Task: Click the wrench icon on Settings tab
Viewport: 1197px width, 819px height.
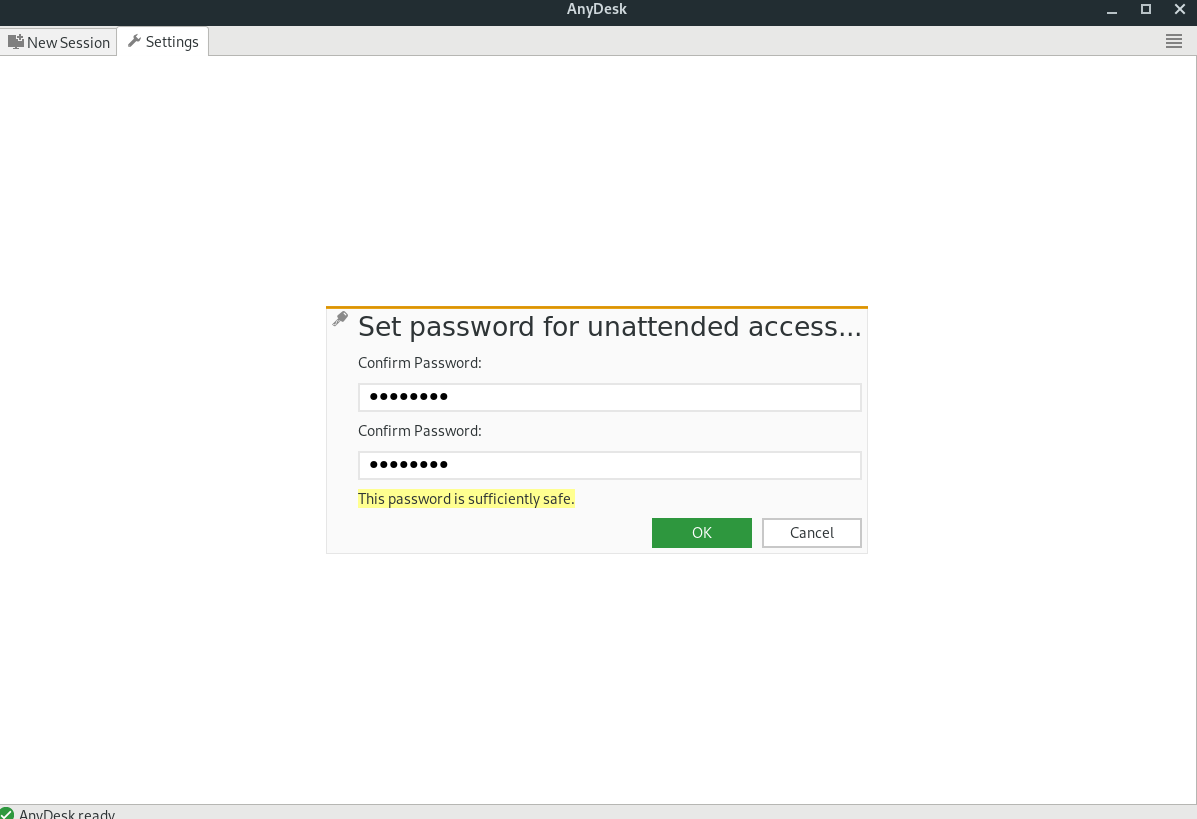Action: point(134,40)
